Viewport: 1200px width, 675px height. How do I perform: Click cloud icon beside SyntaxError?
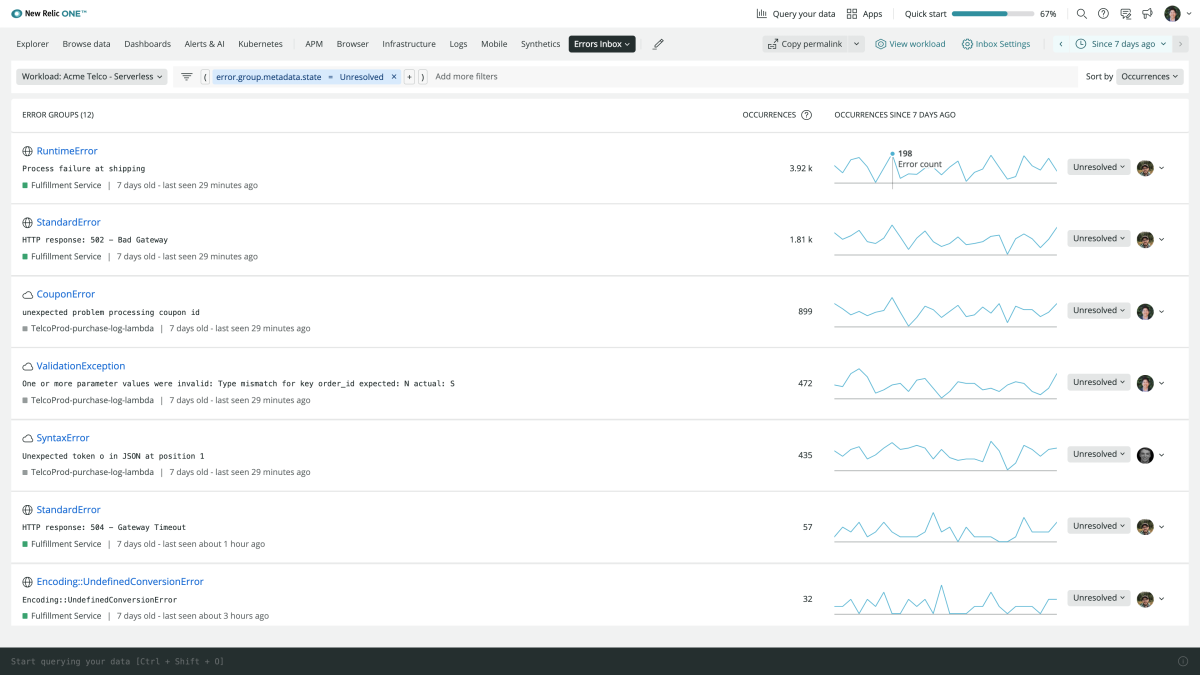tap(28, 438)
